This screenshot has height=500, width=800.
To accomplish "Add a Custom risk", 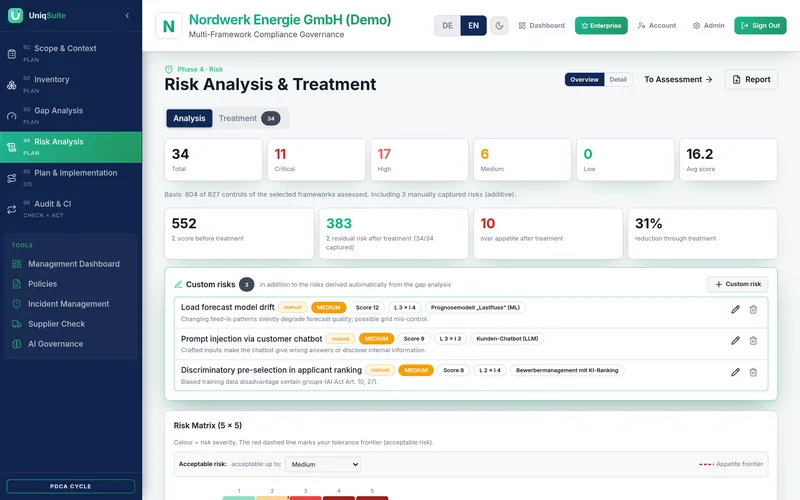I will [737, 284].
